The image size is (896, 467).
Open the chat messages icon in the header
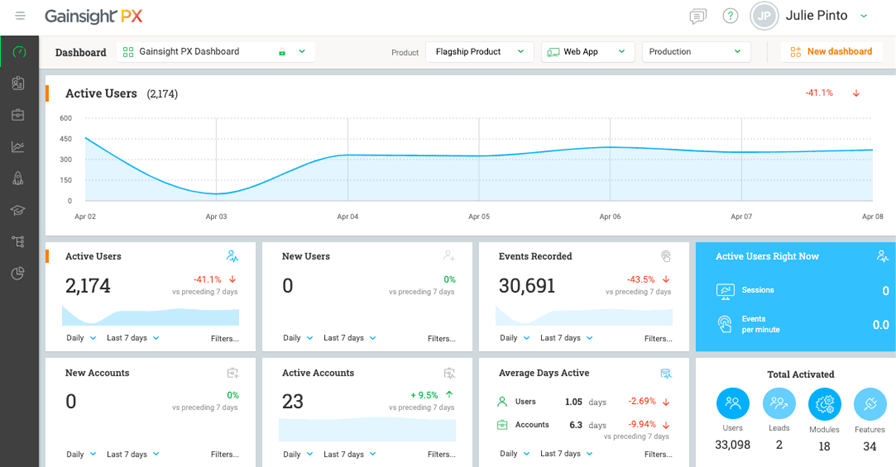click(698, 16)
